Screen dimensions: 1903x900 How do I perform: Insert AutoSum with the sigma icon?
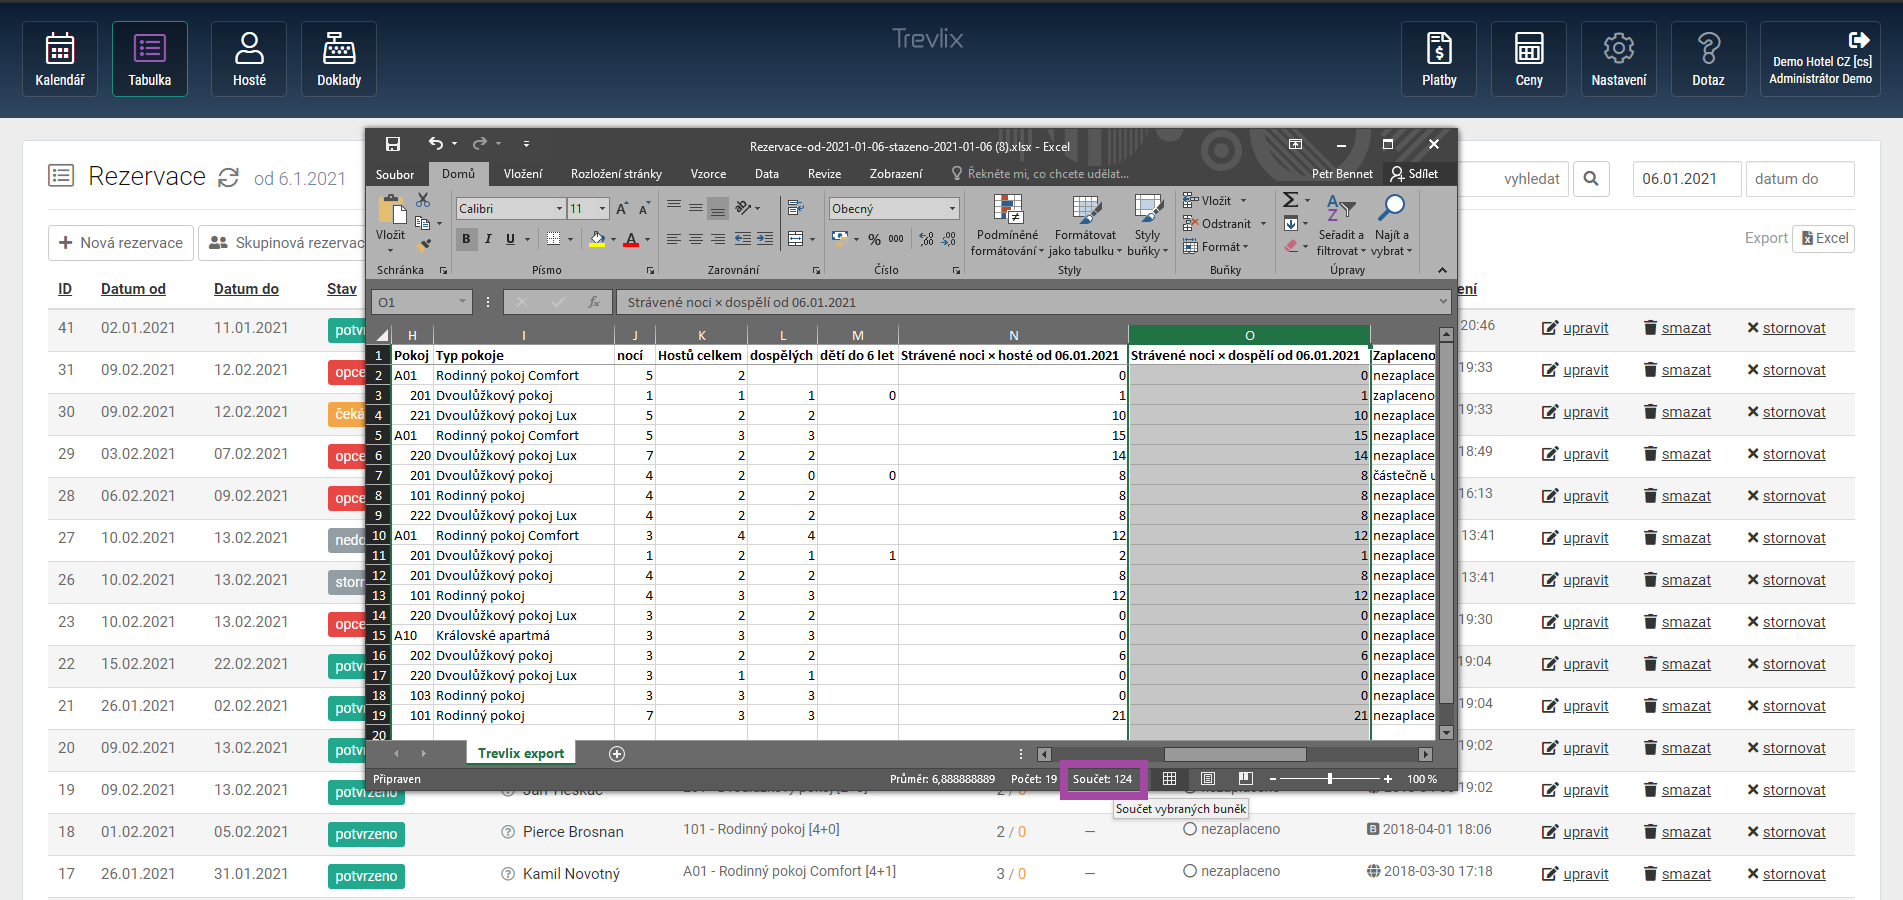pyautogui.click(x=1291, y=200)
